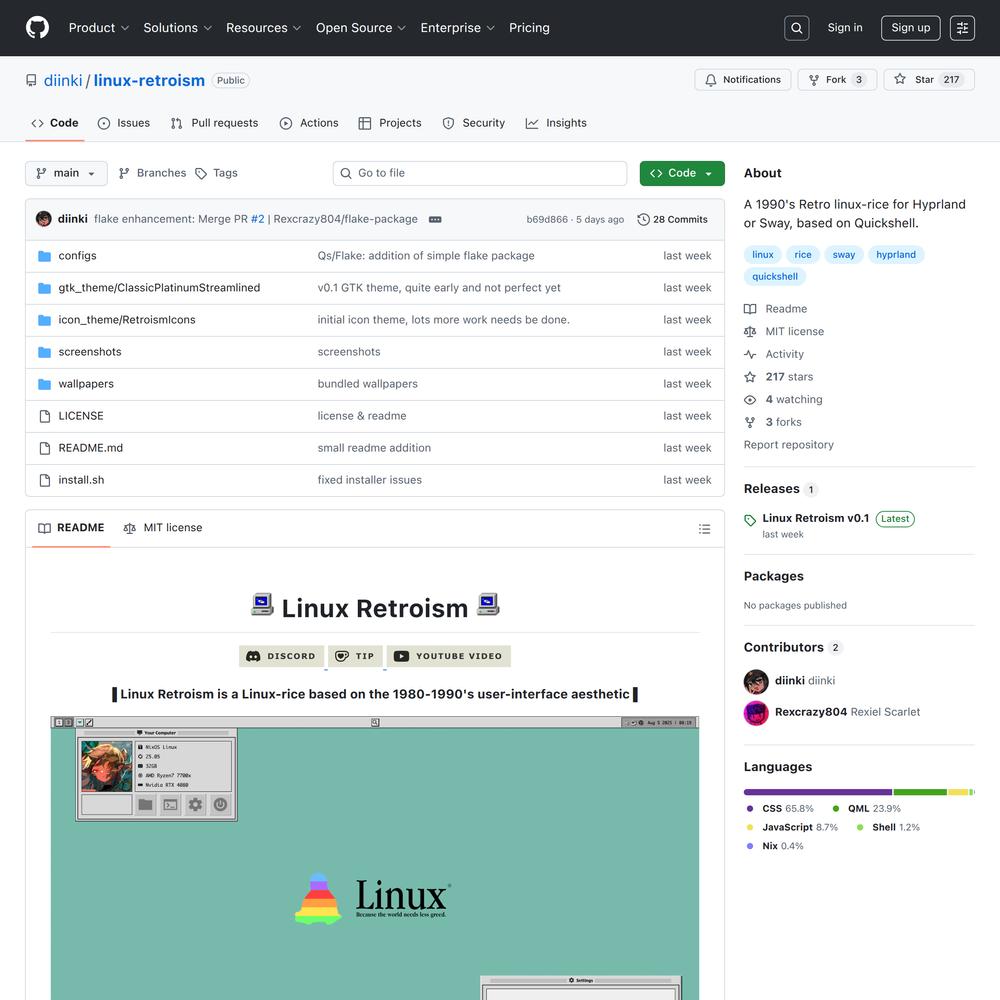Click the search magnifier icon in header

coord(797,28)
